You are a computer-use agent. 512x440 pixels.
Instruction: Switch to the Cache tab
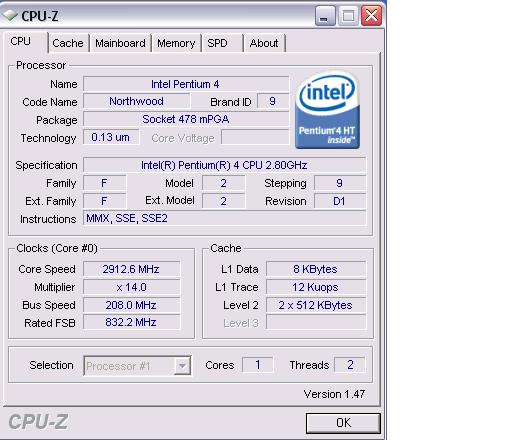click(68, 43)
